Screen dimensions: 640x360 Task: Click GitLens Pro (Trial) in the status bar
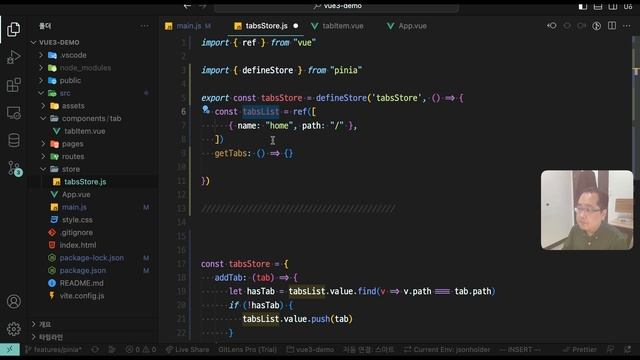[247, 349]
